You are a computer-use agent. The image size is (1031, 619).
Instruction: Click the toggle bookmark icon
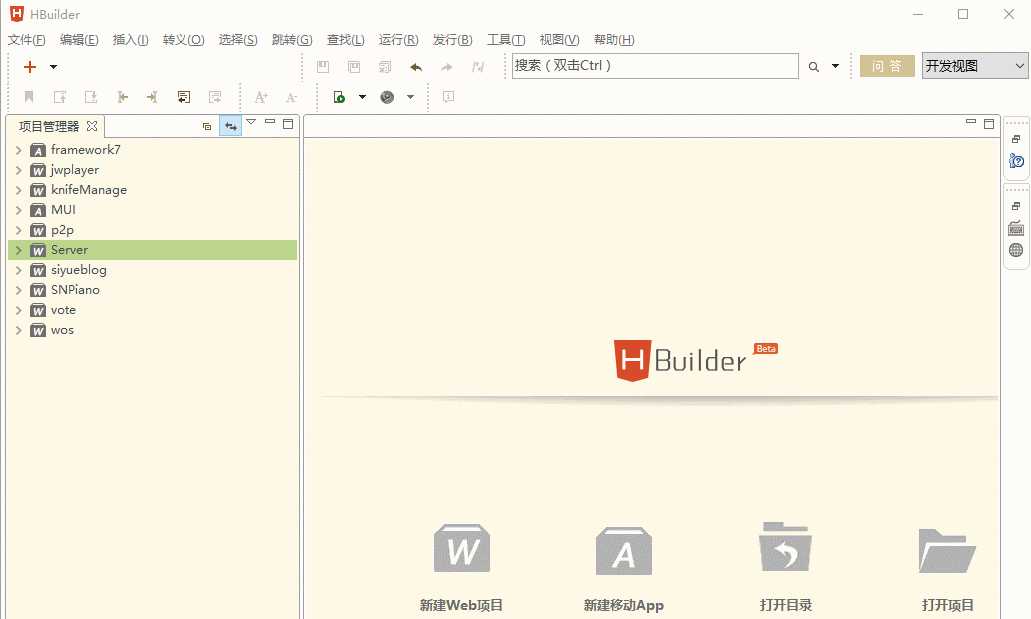29,97
